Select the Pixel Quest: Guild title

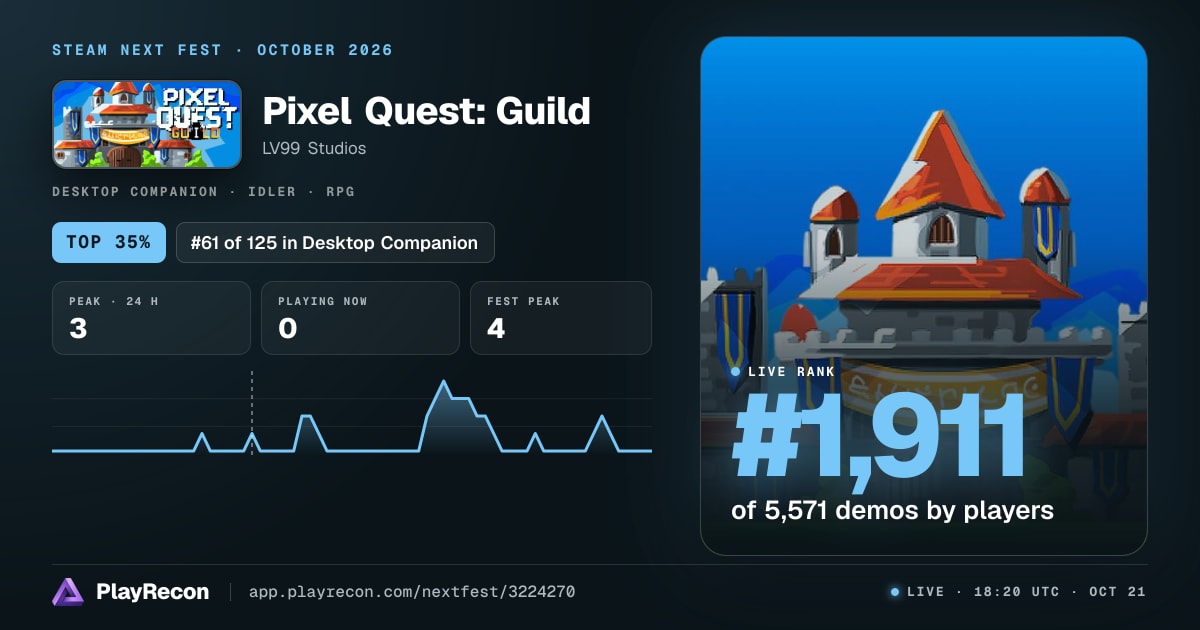pyautogui.click(x=426, y=111)
